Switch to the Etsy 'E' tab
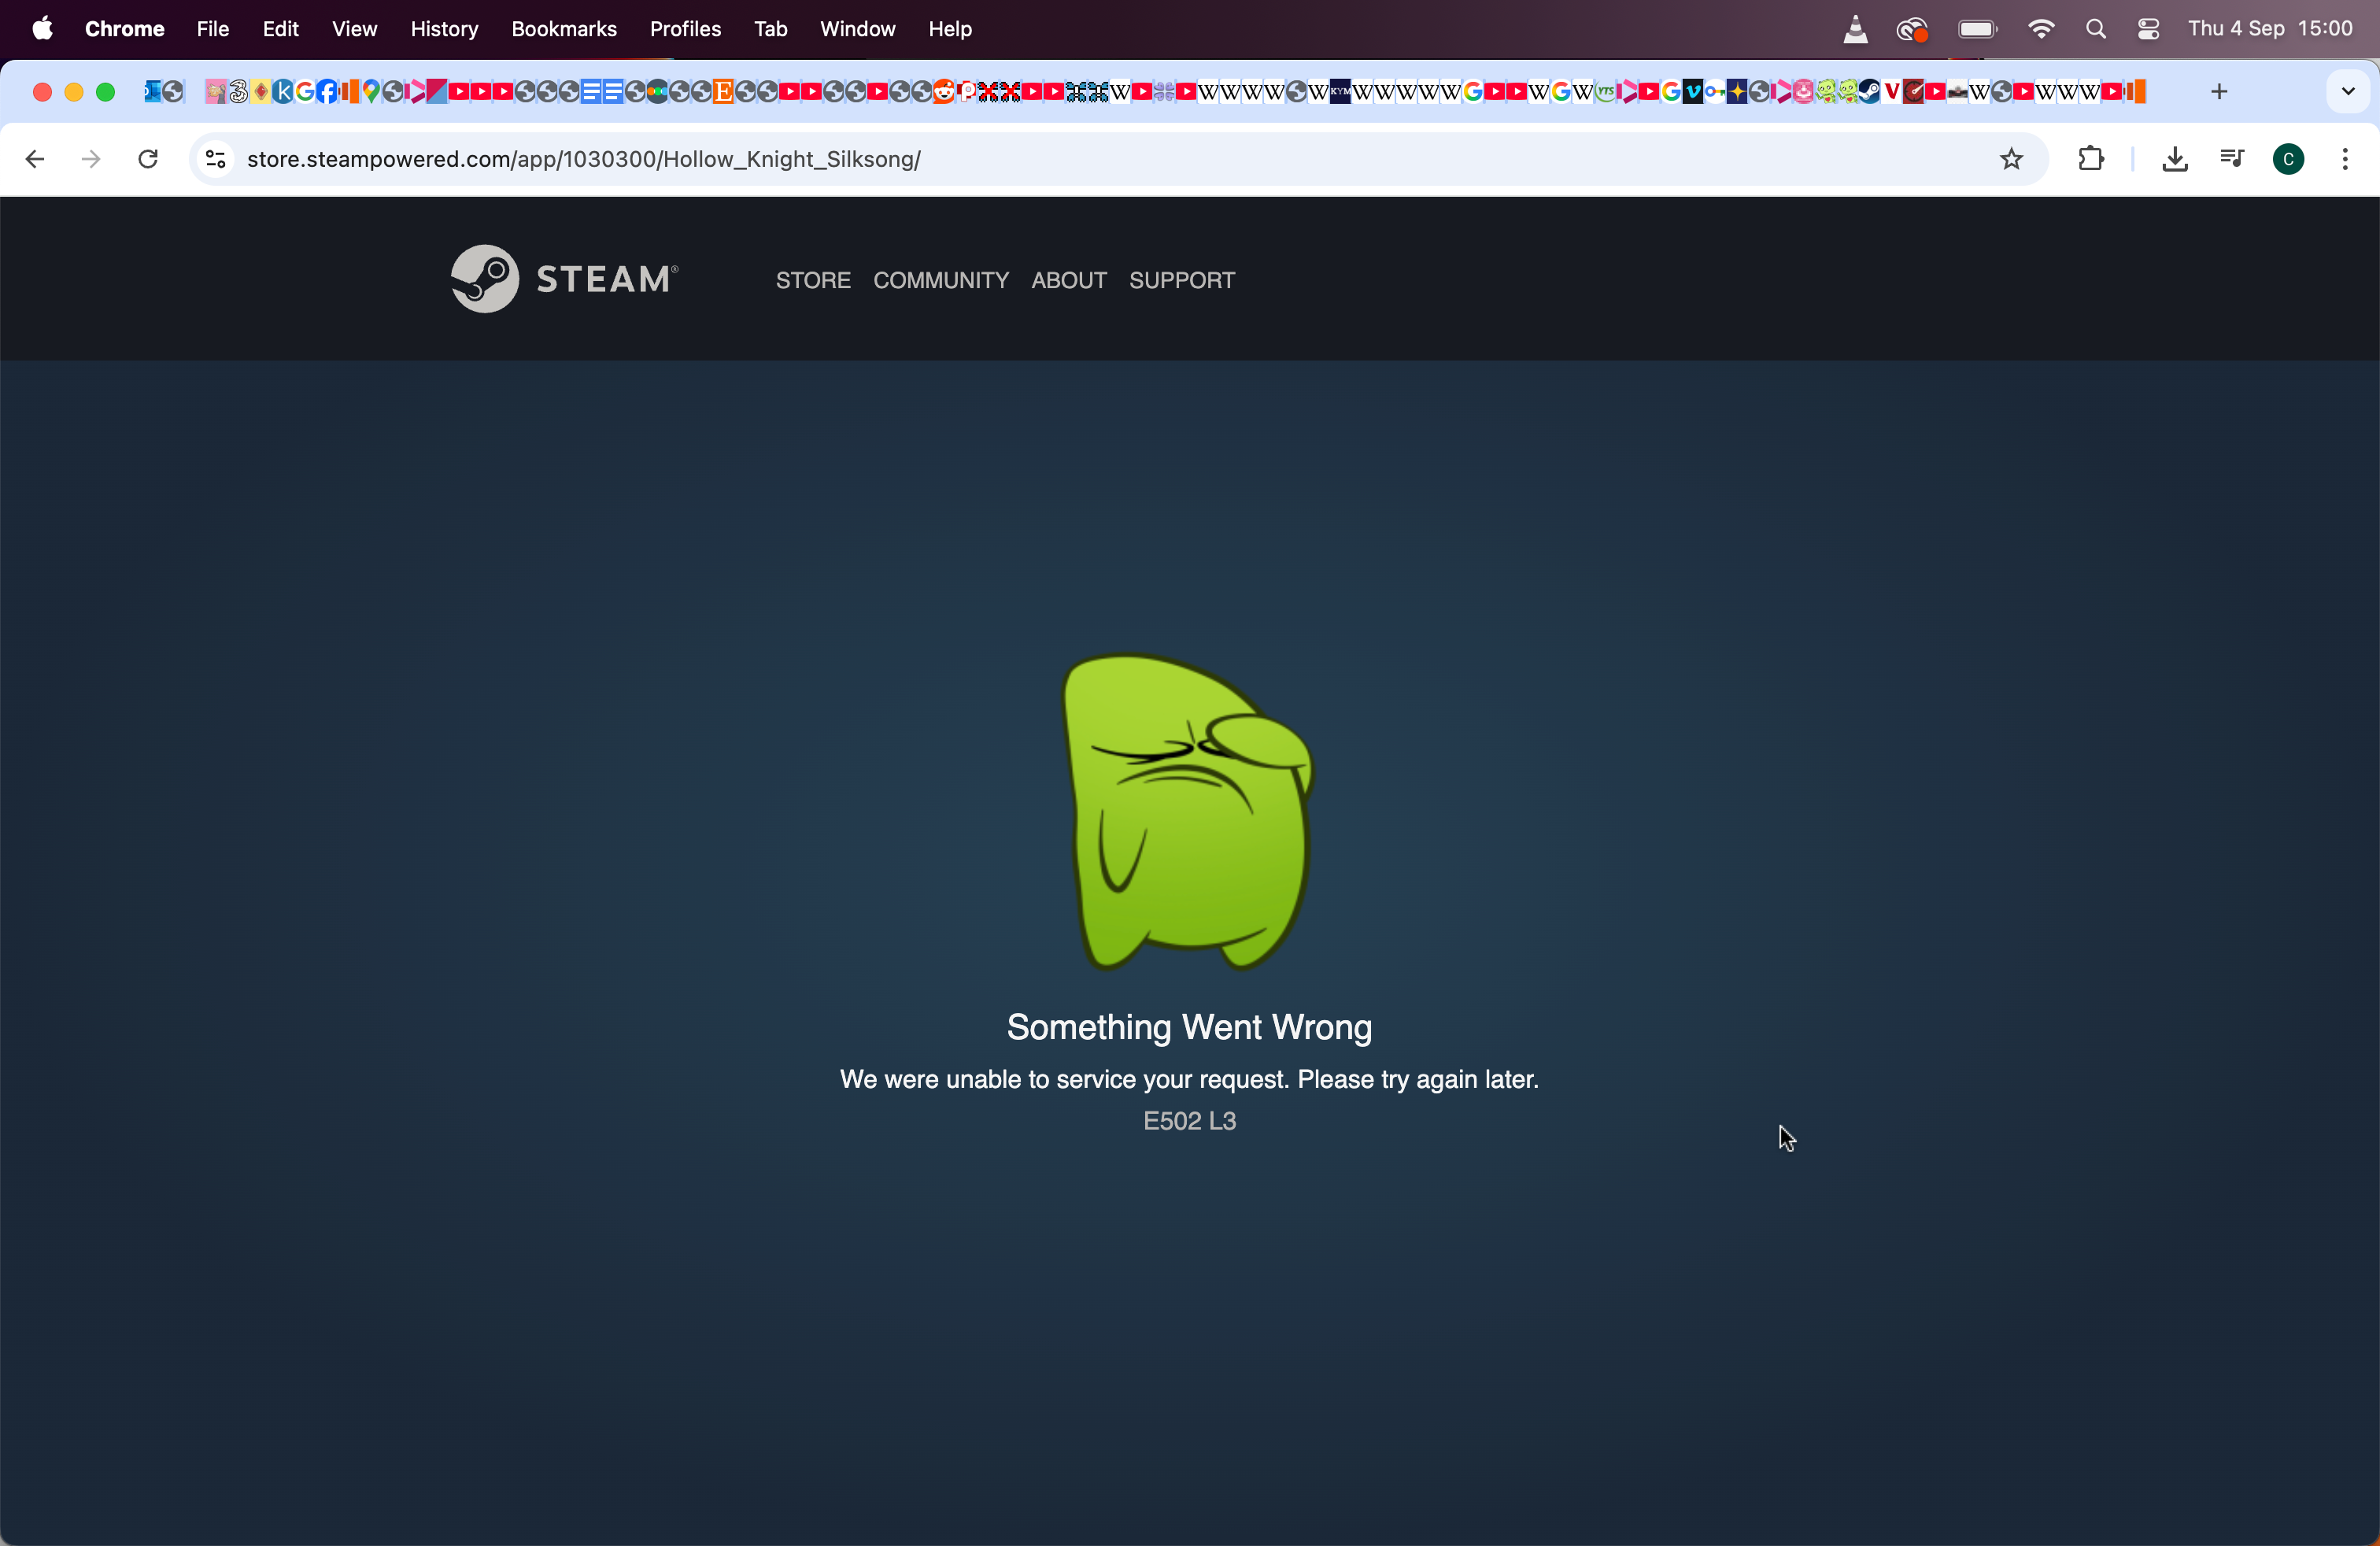 coord(724,92)
